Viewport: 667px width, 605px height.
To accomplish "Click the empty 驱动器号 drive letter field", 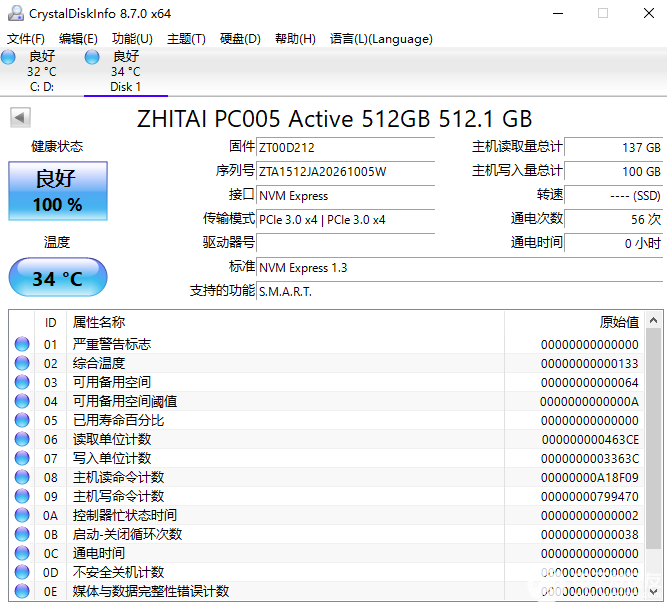I will (345, 243).
